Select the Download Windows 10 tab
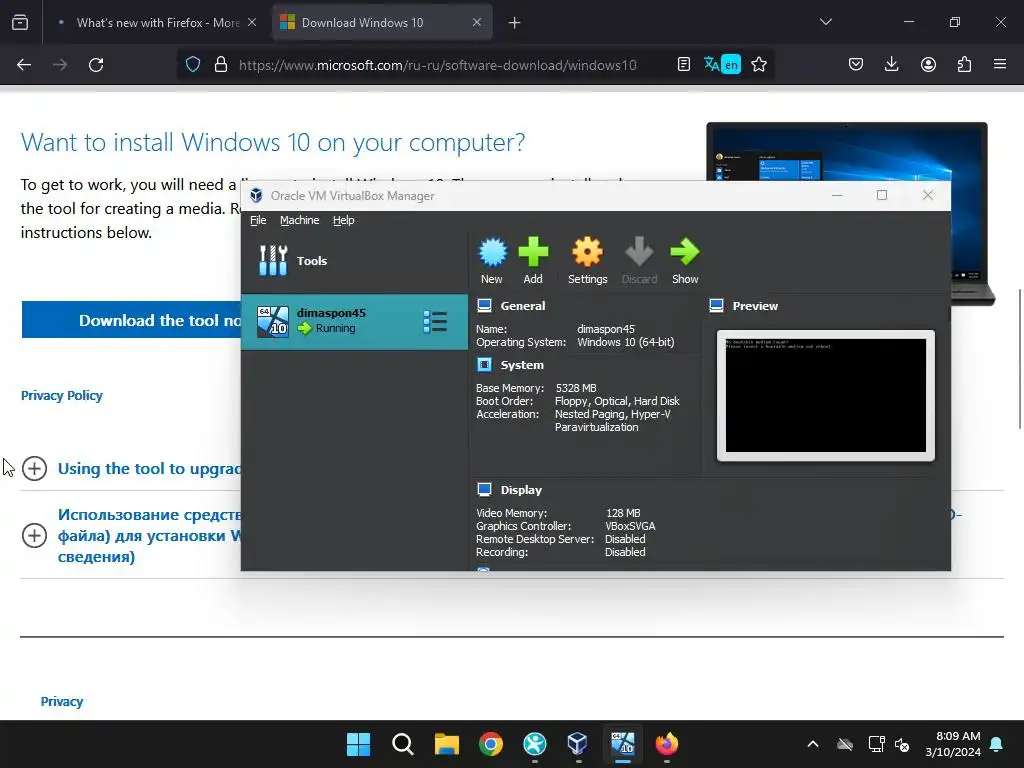1024x768 pixels. [x=382, y=23]
